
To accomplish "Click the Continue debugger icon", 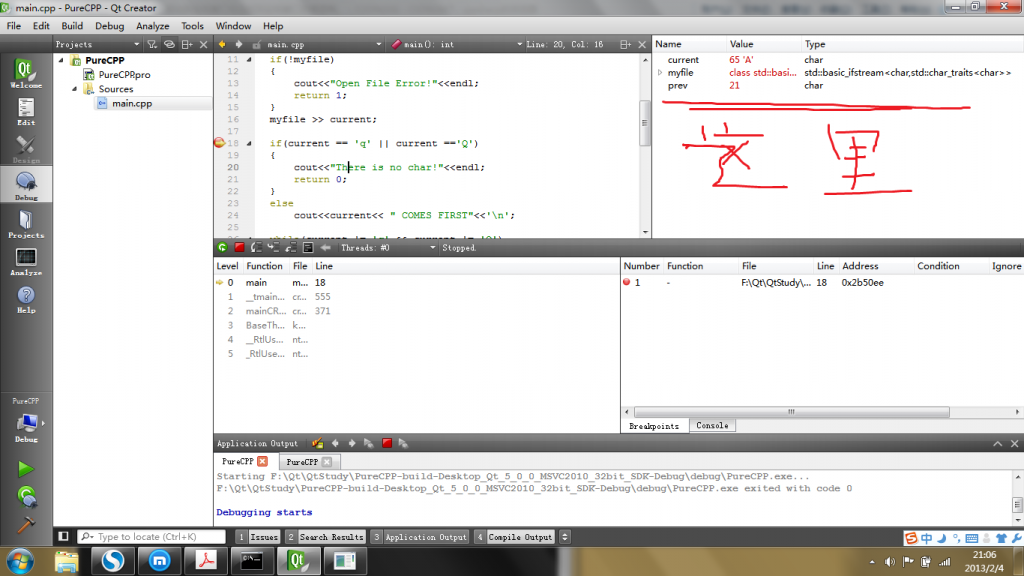I will pyautogui.click(x=222, y=247).
